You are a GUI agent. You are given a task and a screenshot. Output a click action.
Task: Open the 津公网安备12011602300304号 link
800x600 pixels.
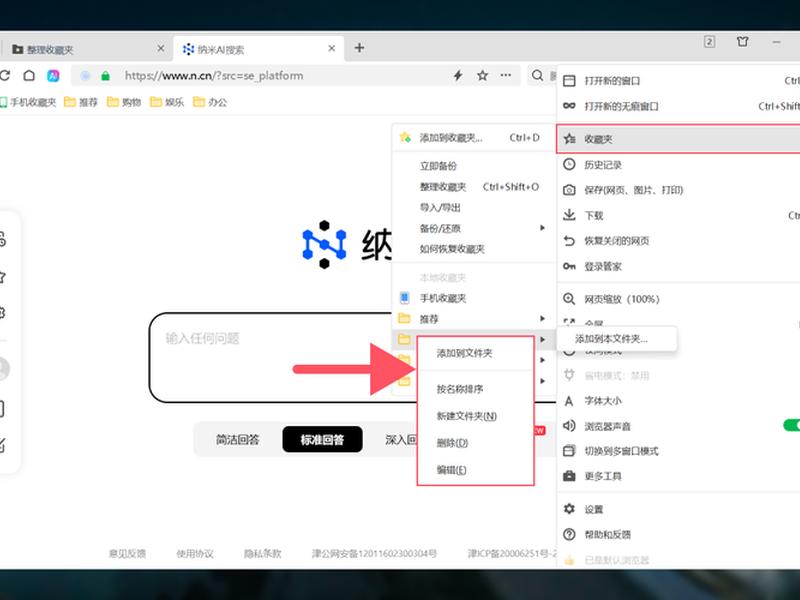(374, 554)
